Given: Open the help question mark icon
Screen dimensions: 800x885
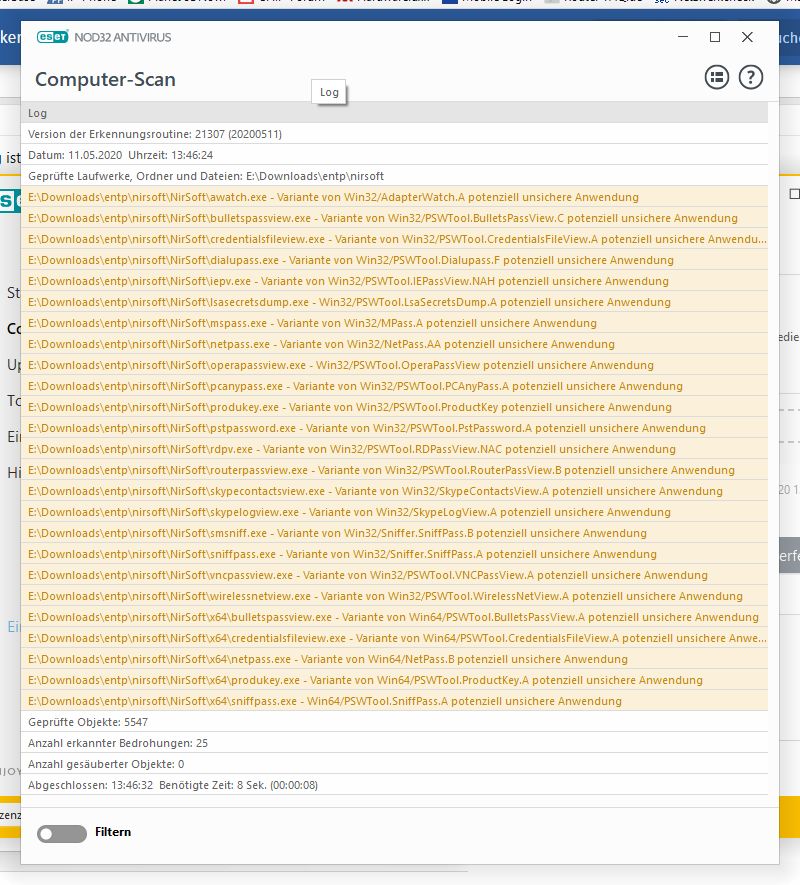Looking at the screenshot, I should (750, 77).
